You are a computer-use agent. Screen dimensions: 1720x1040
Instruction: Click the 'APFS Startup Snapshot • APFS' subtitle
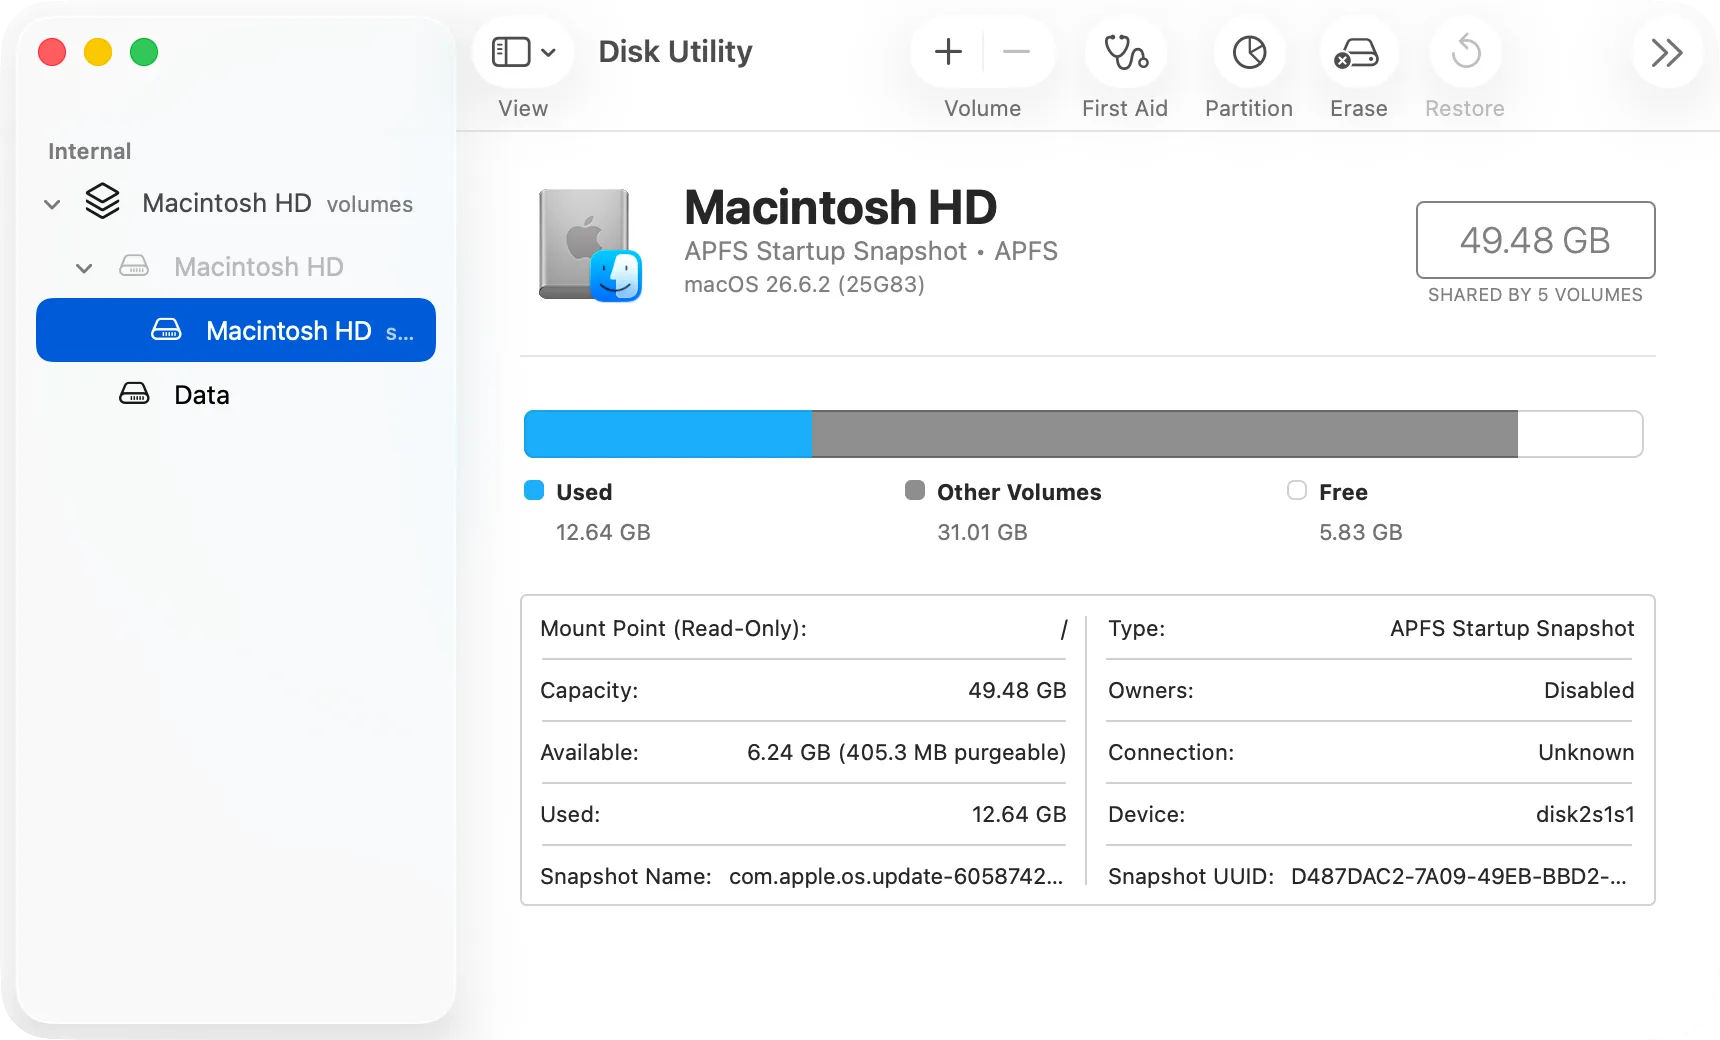(871, 251)
